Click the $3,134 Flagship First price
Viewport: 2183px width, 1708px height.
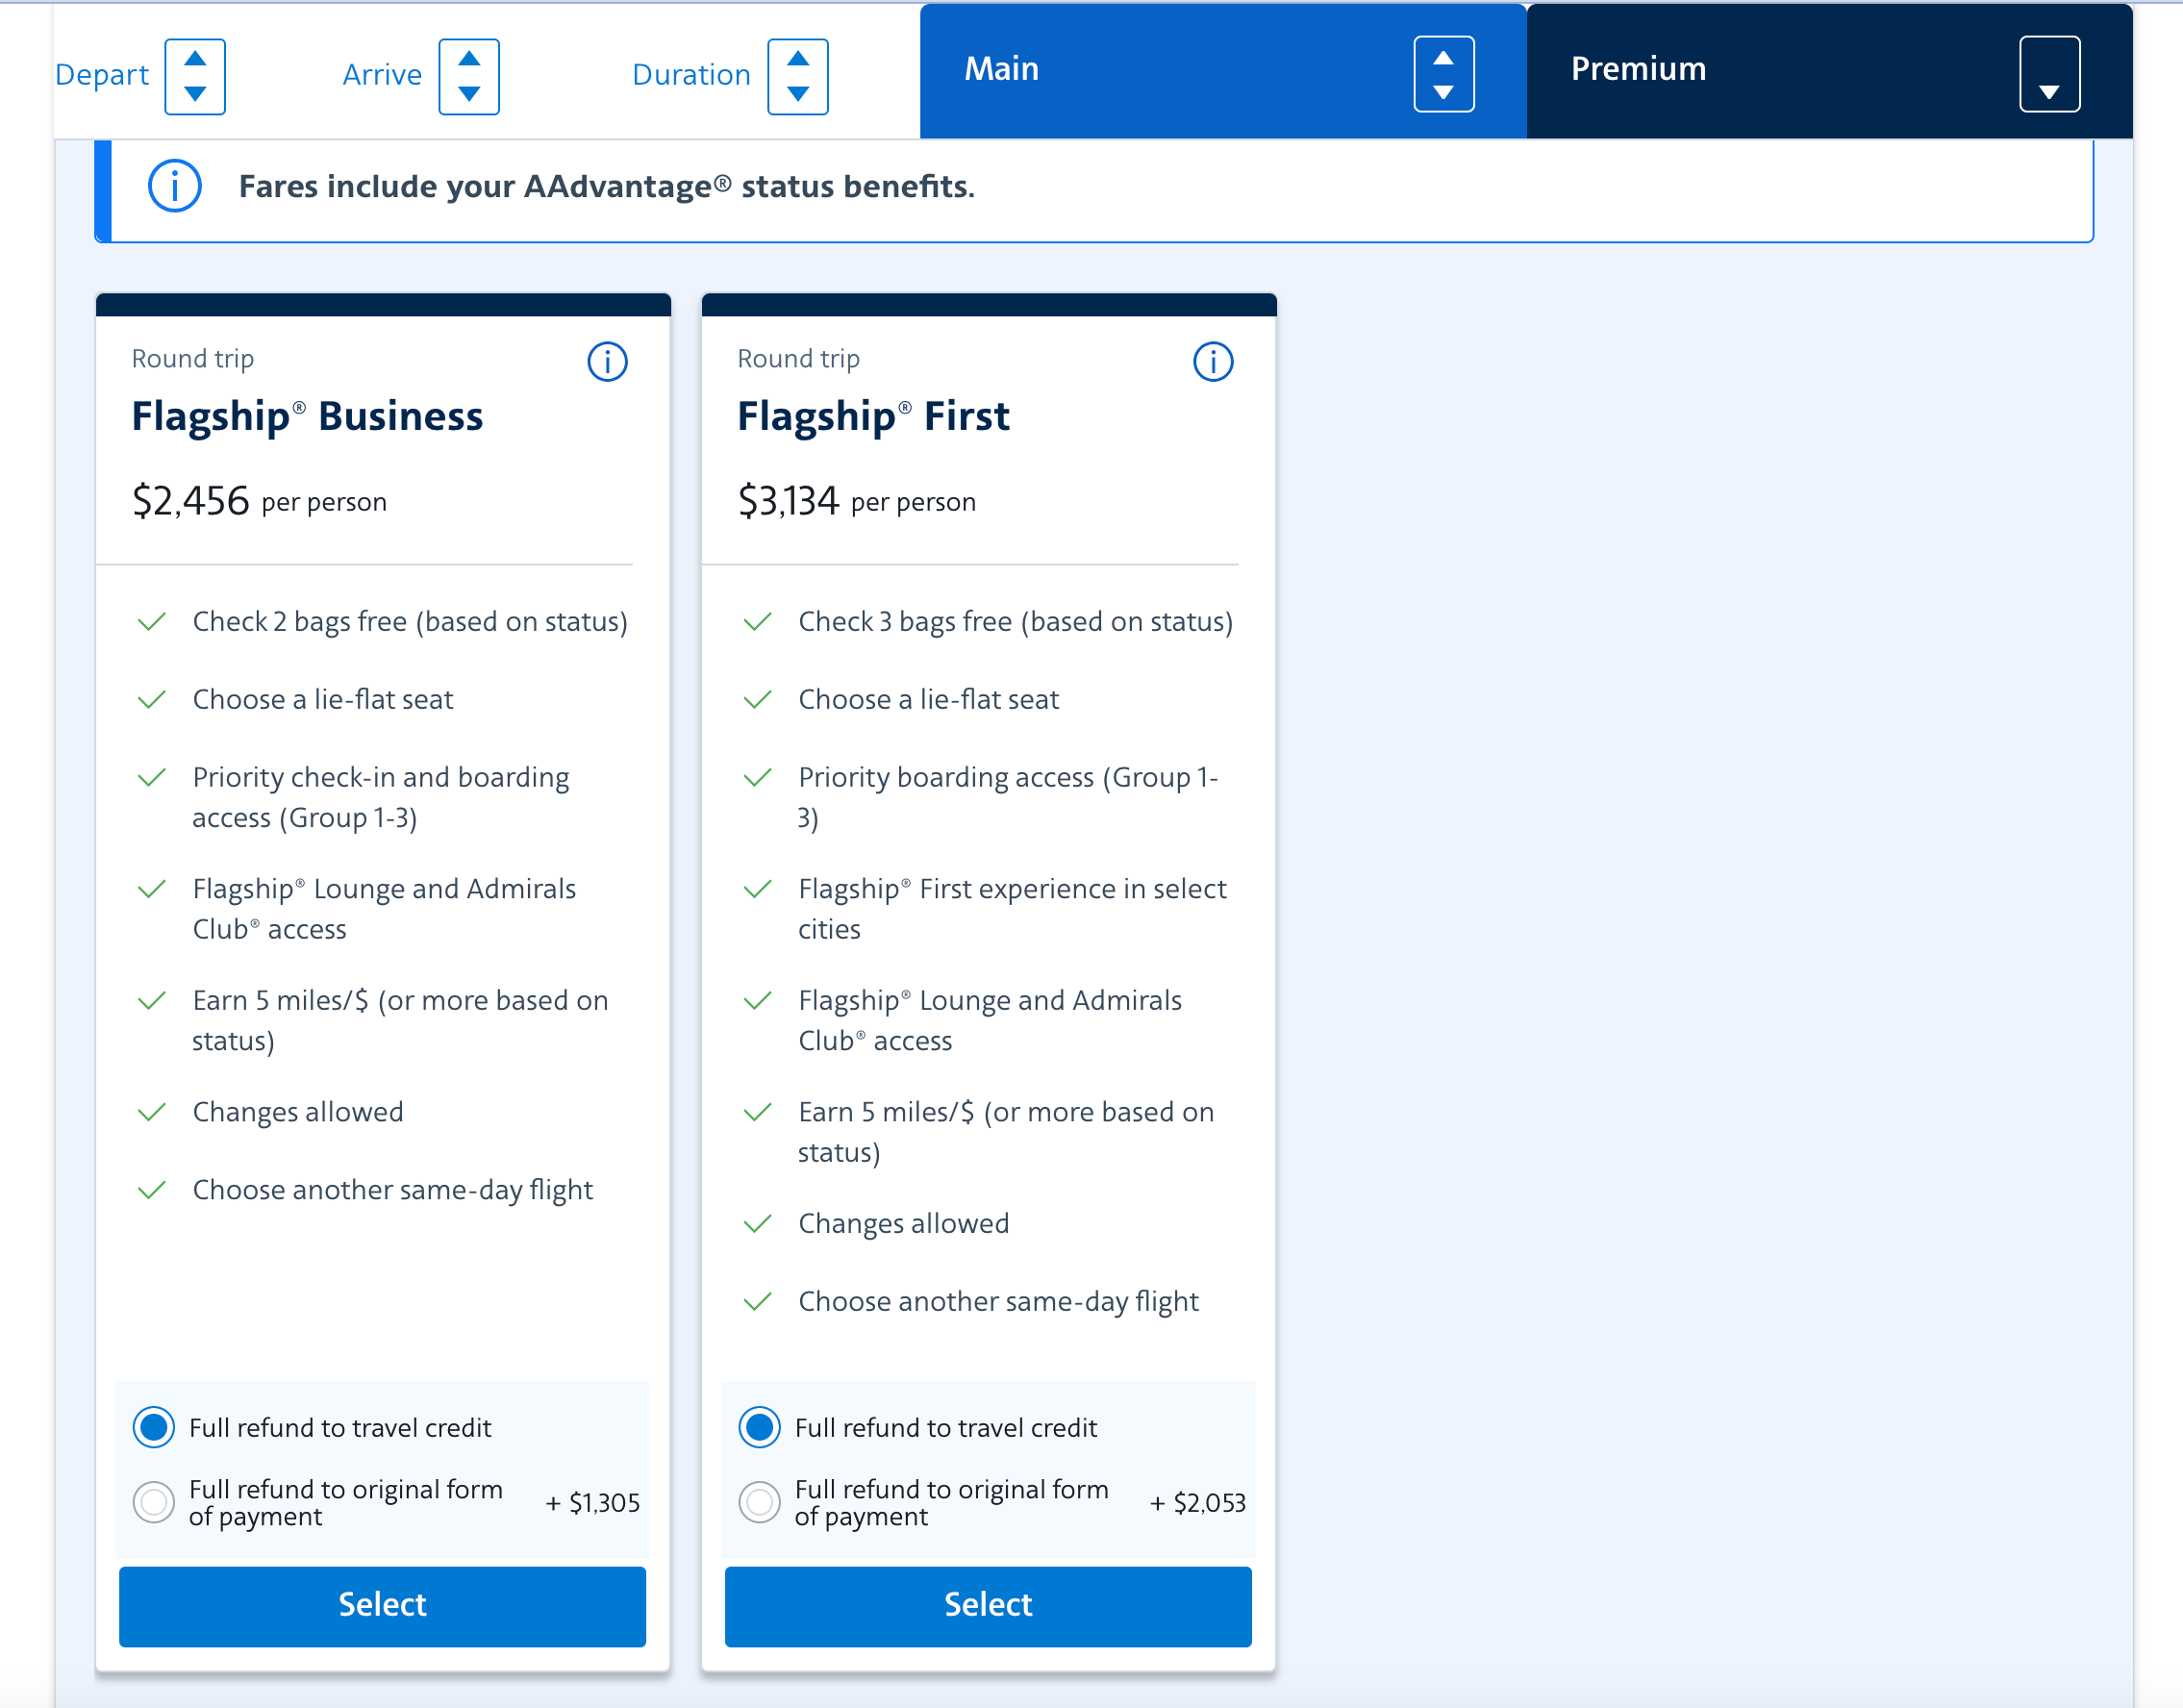[789, 500]
